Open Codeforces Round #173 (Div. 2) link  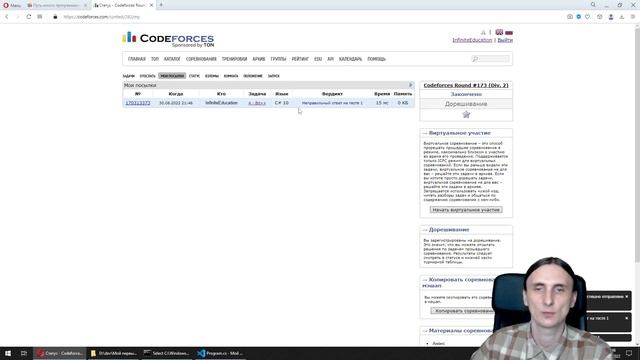466,85
